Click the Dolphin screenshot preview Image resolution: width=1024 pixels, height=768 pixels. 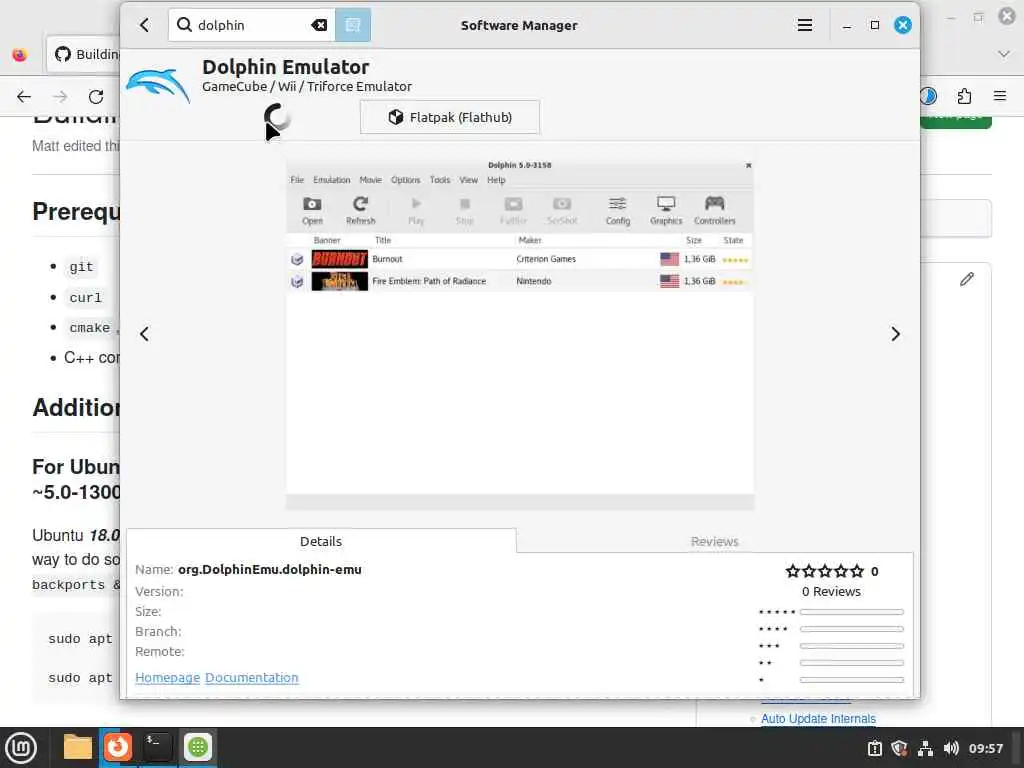(x=520, y=333)
